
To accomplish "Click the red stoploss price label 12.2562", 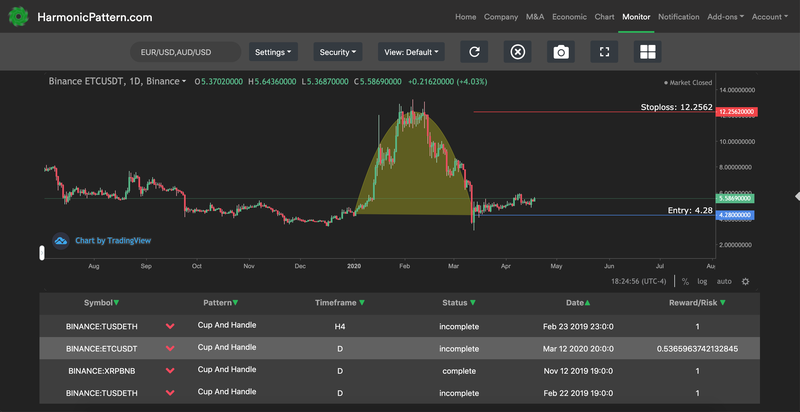I will (x=736, y=112).
